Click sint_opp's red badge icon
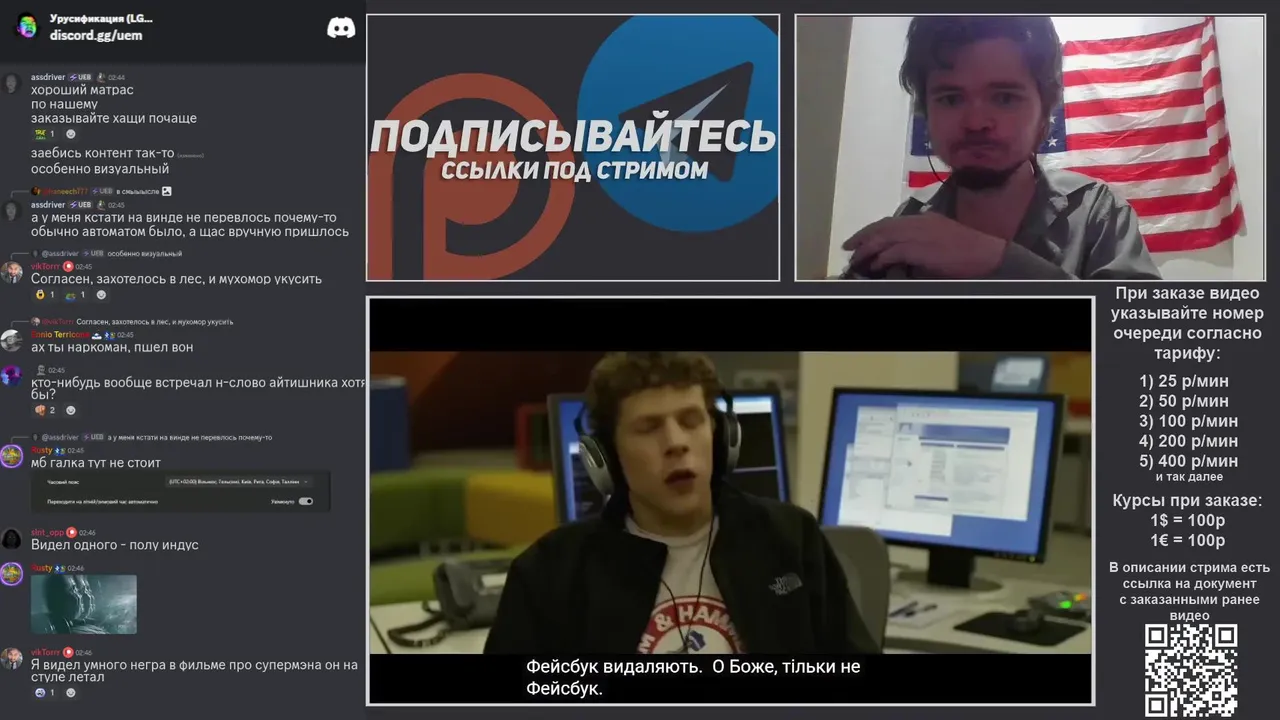 point(72,533)
